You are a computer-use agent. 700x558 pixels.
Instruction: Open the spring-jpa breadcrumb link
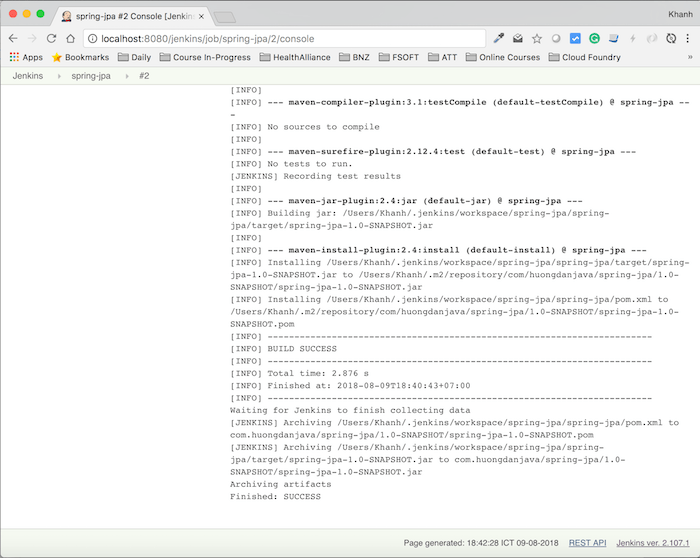click(x=91, y=76)
